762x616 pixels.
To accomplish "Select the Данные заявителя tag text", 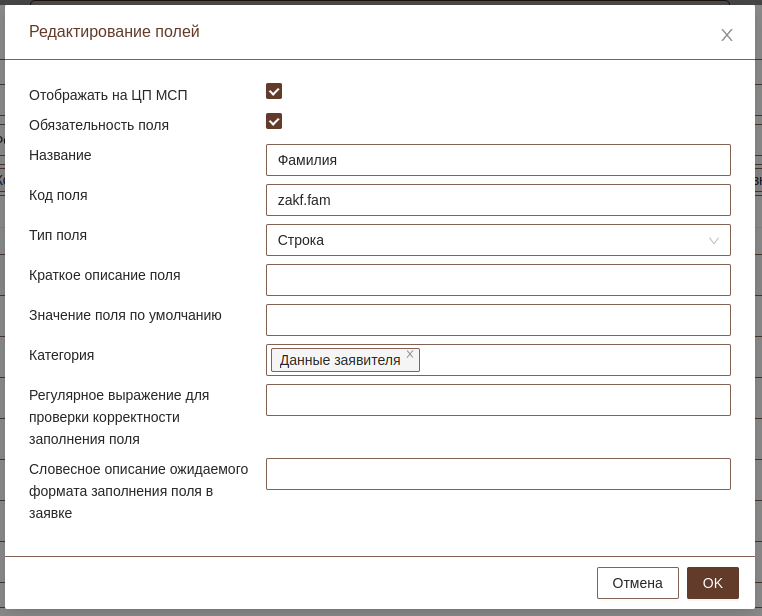I will coord(339,360).
